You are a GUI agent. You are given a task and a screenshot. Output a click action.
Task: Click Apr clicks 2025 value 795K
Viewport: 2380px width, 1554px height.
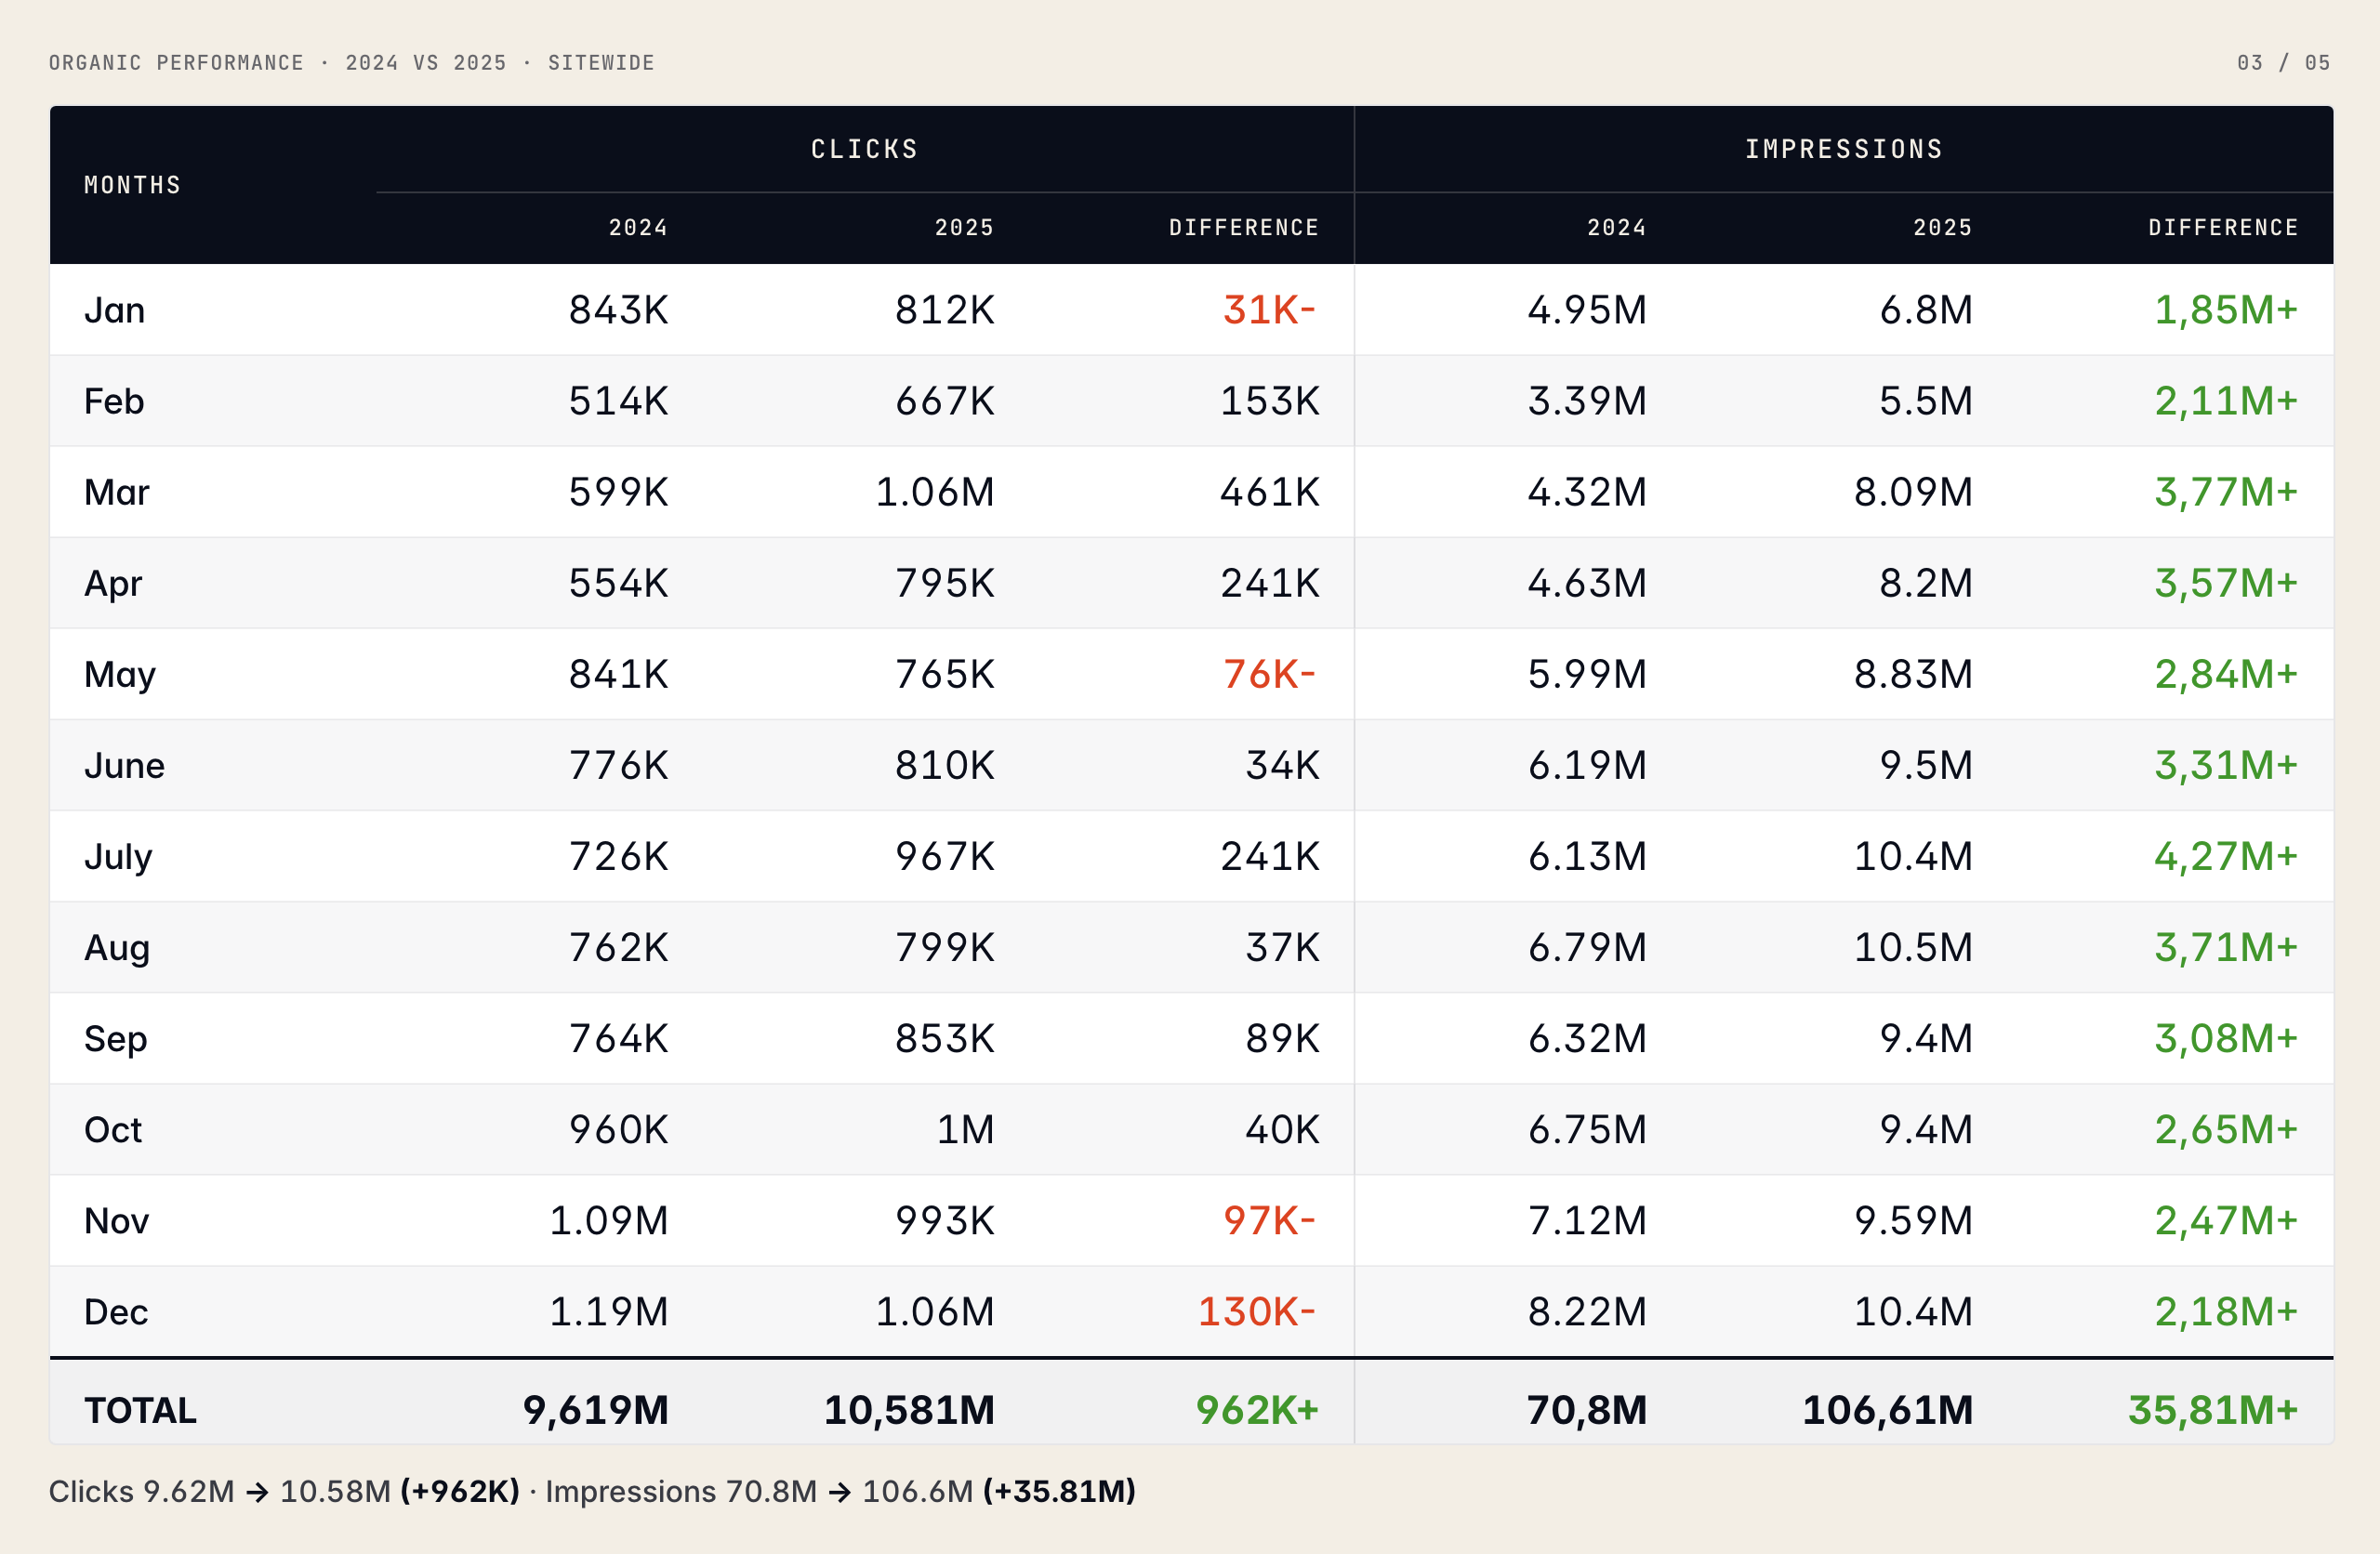(x=944, y=583)
